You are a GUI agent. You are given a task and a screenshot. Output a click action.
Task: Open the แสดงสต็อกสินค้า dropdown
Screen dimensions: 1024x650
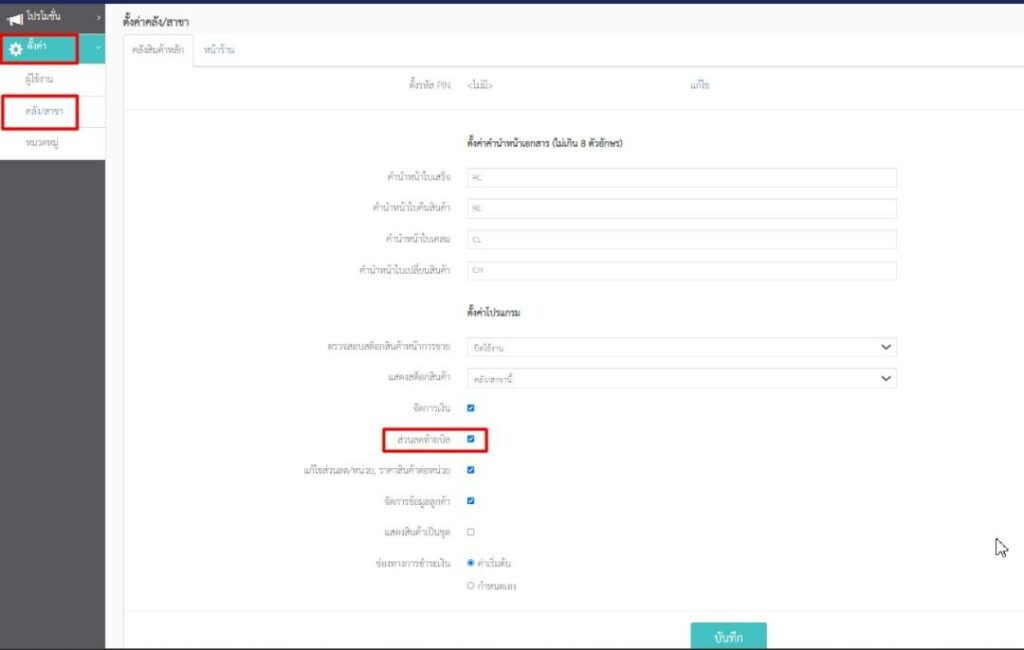coord(681,379)
